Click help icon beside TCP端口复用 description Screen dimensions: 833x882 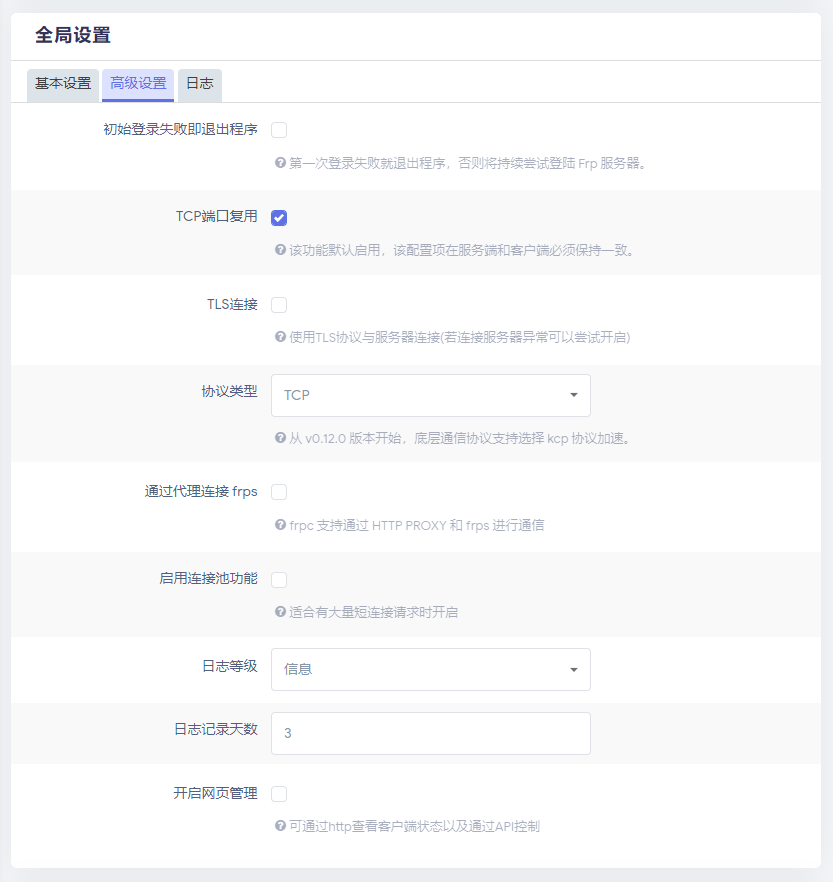[x=280, y=250]
